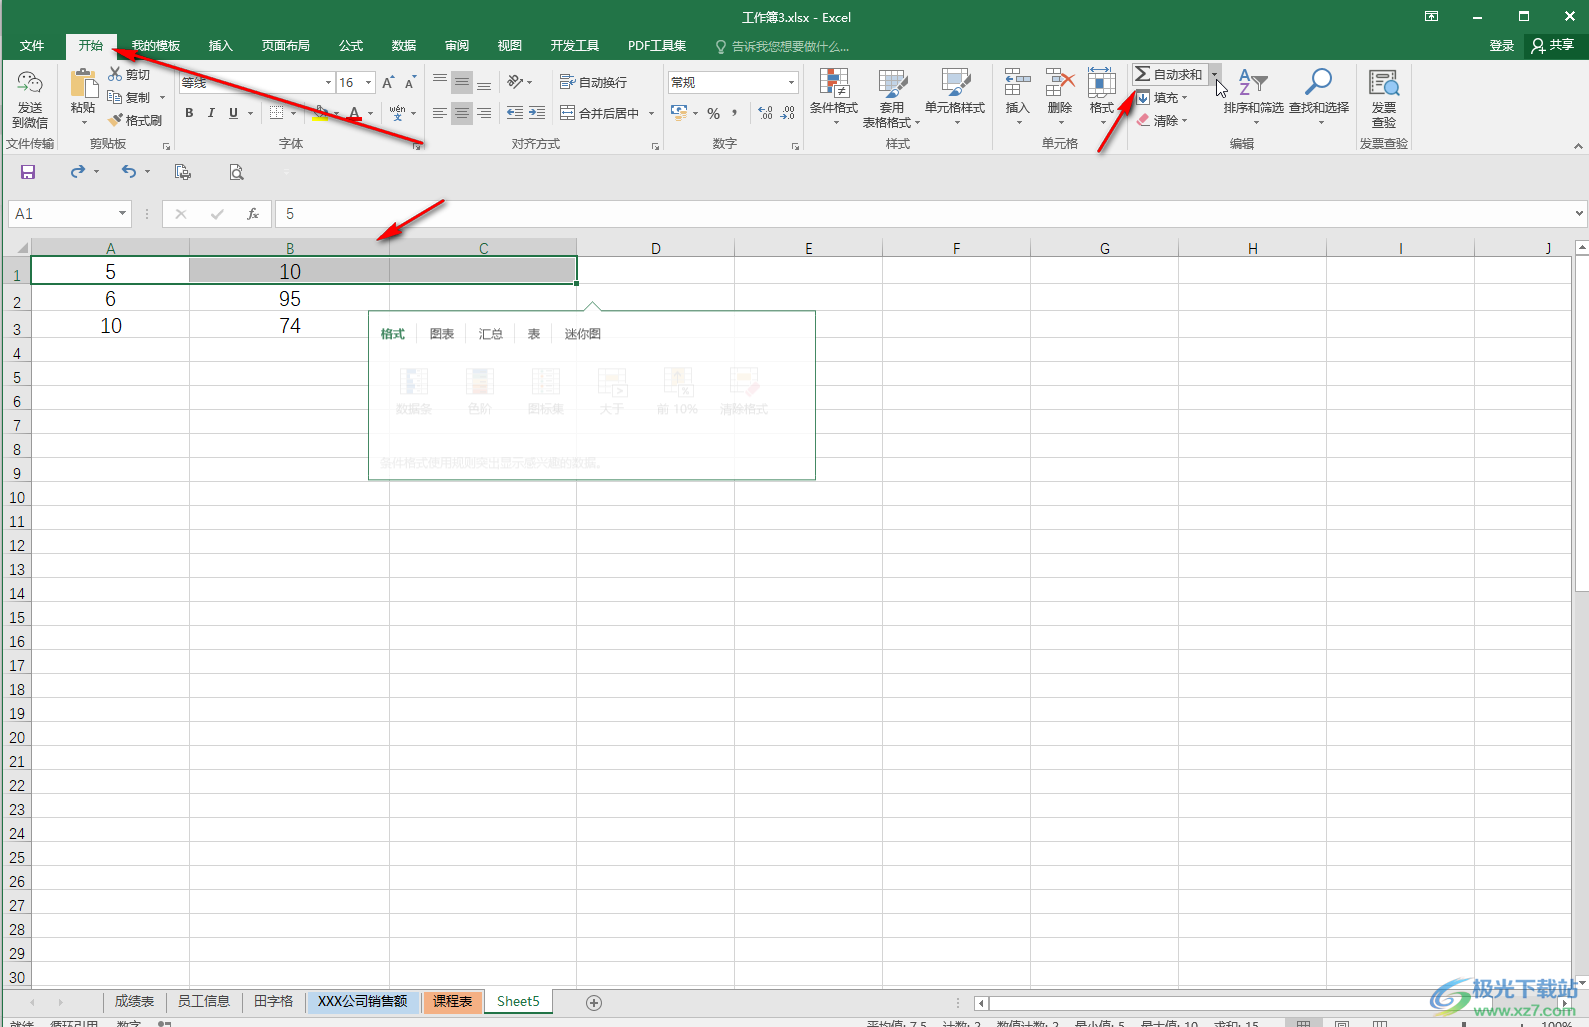This screenshot has width=1589, height=1027.
Task: Expand the Clear (清除) dropdown
Action: click(x=1185, y=121)
